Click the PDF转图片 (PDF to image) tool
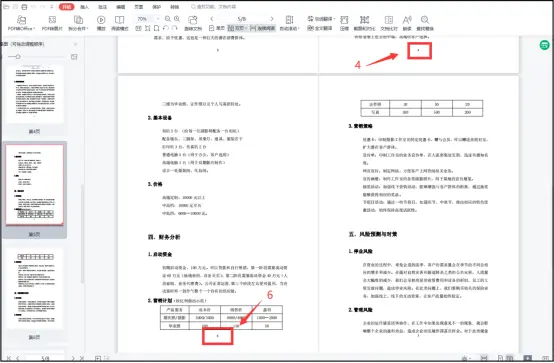Viewport: 554px width, 363px height. tap(52, 23)
